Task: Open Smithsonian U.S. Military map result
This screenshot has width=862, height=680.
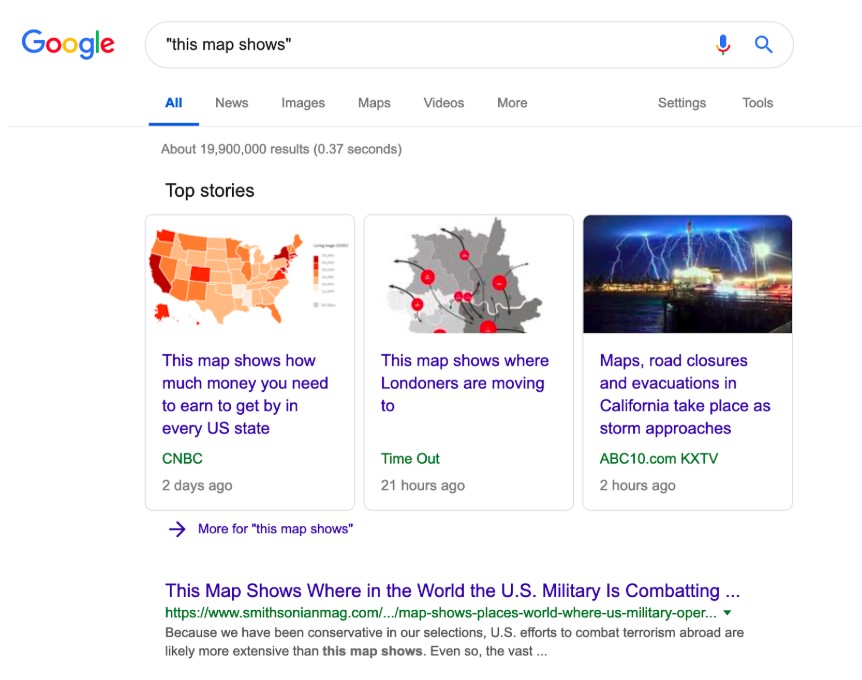Action: [x=452, y=590]
